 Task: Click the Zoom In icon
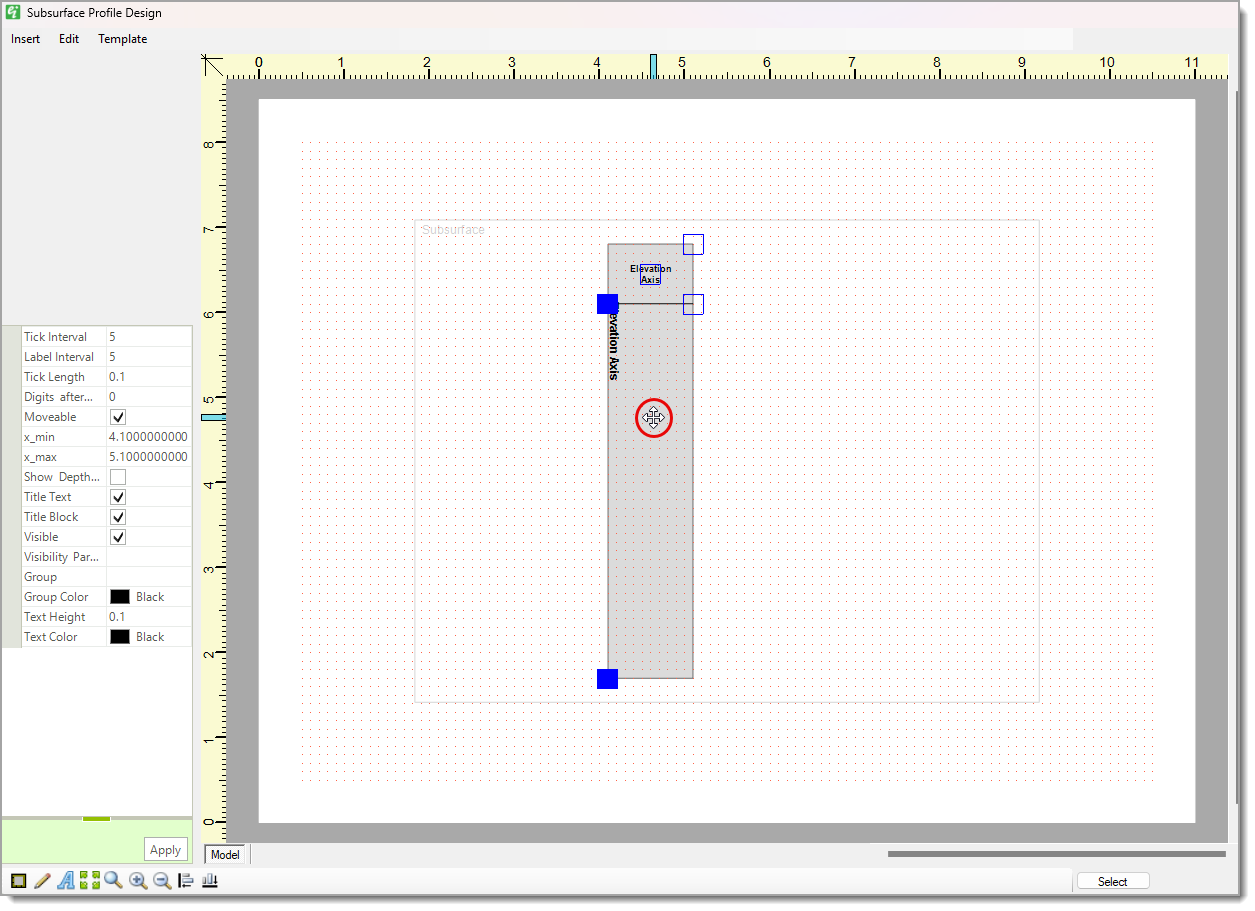point(138,880)
